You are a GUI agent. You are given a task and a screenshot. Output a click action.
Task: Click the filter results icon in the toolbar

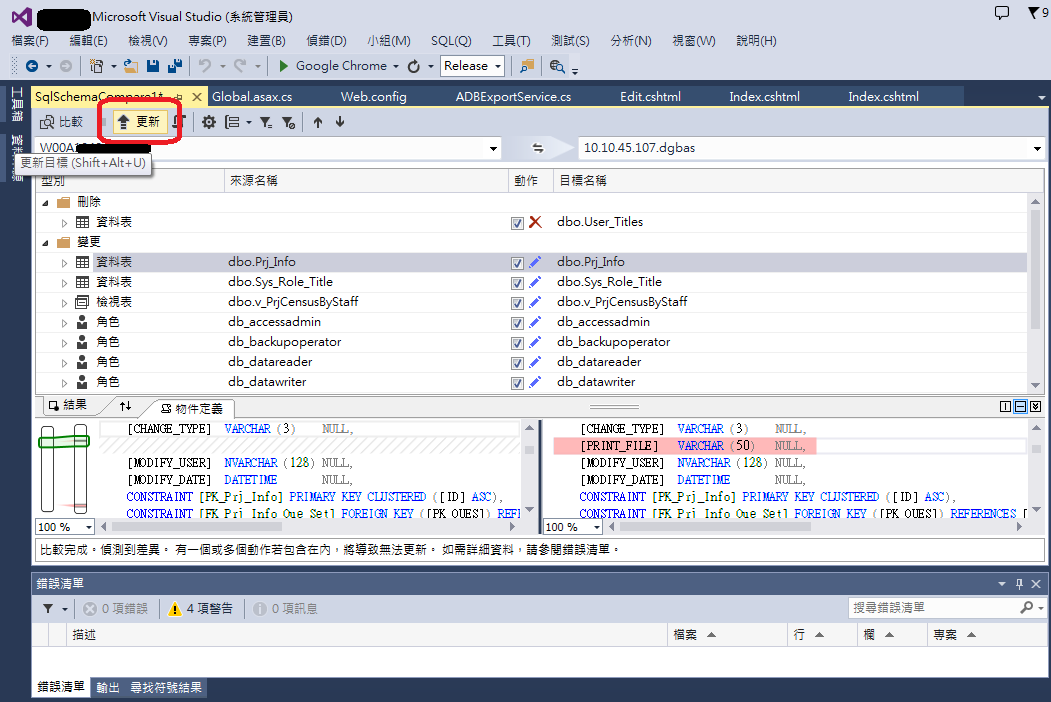point(267,122)
